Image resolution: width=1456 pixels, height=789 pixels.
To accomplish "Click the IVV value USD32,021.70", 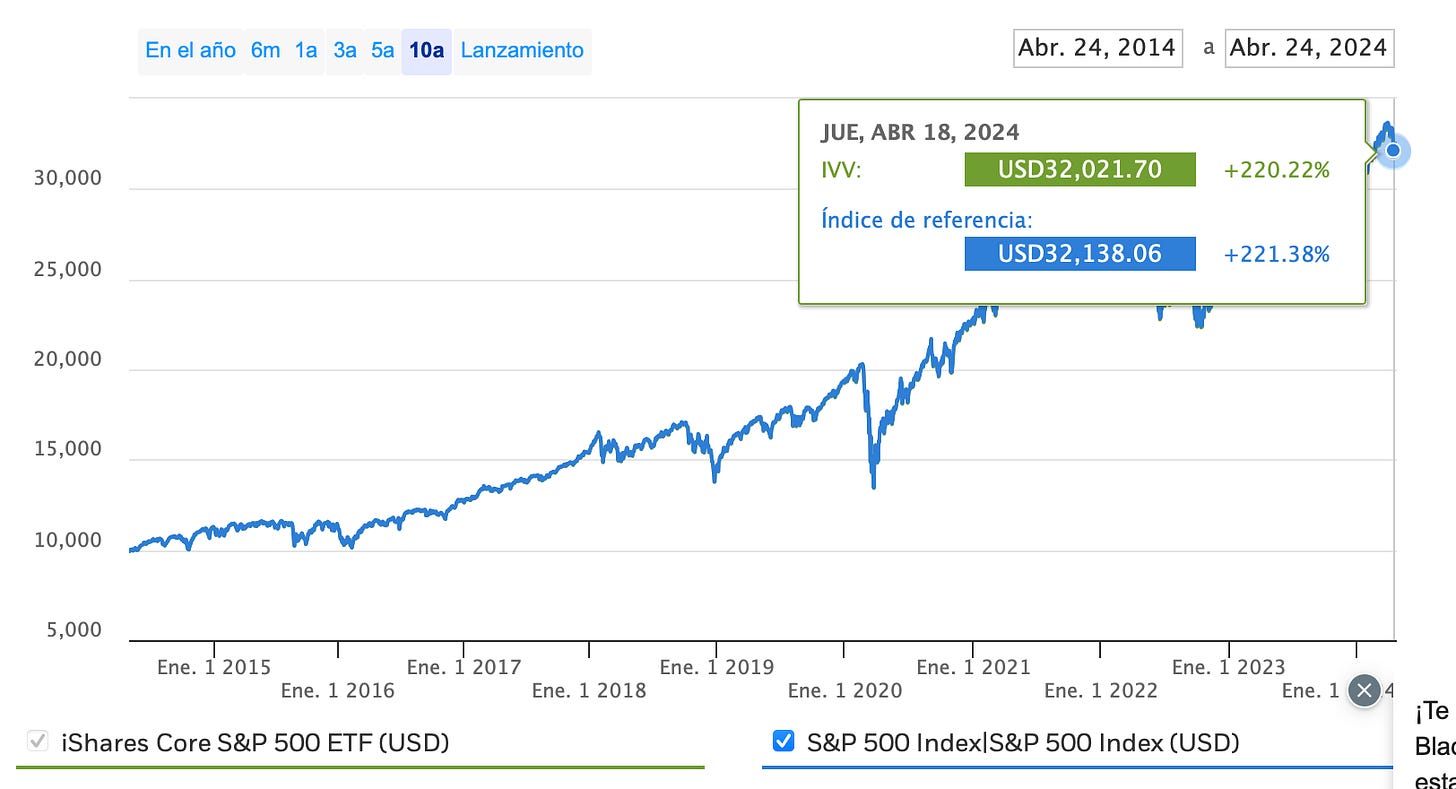I will 1080,170.
